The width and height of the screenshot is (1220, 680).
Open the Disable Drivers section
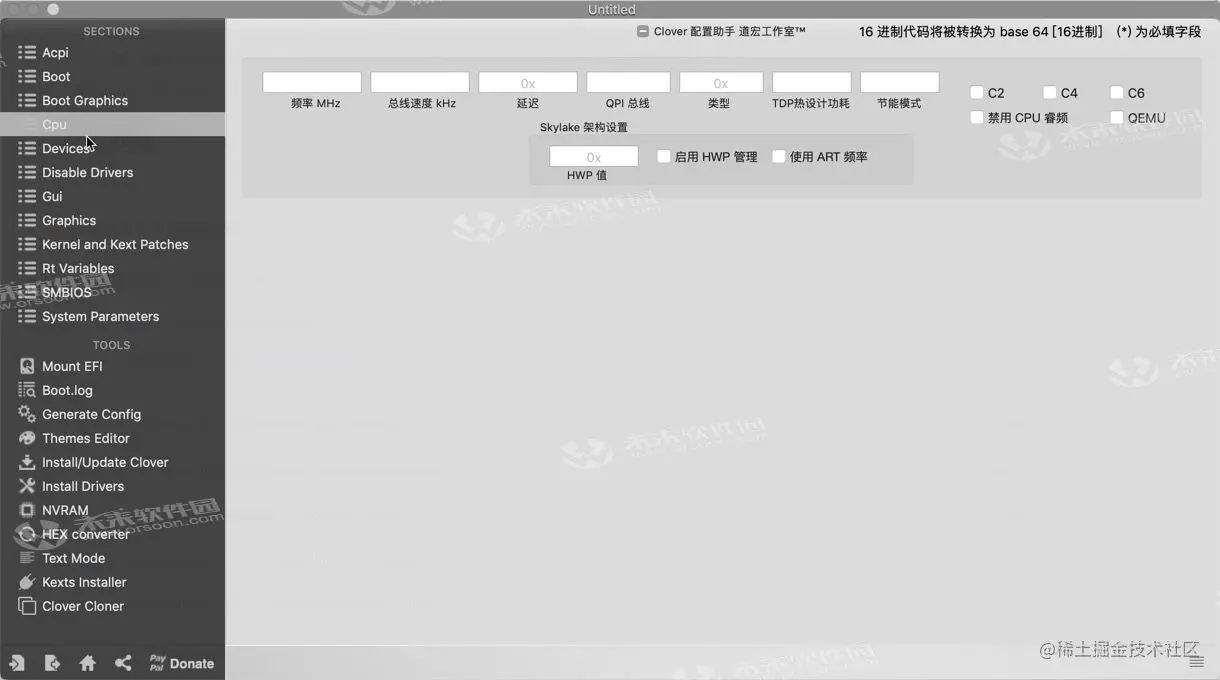pos(112,172)
